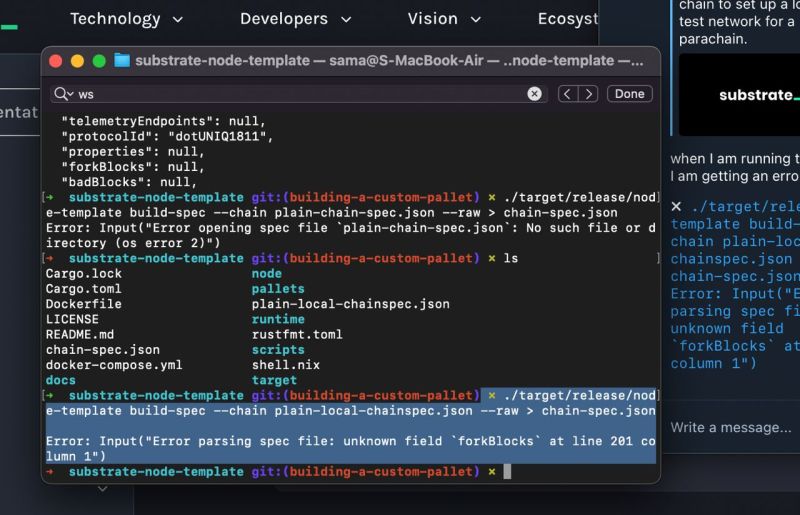Click the X mark in the chat message

tap(676, 206)
